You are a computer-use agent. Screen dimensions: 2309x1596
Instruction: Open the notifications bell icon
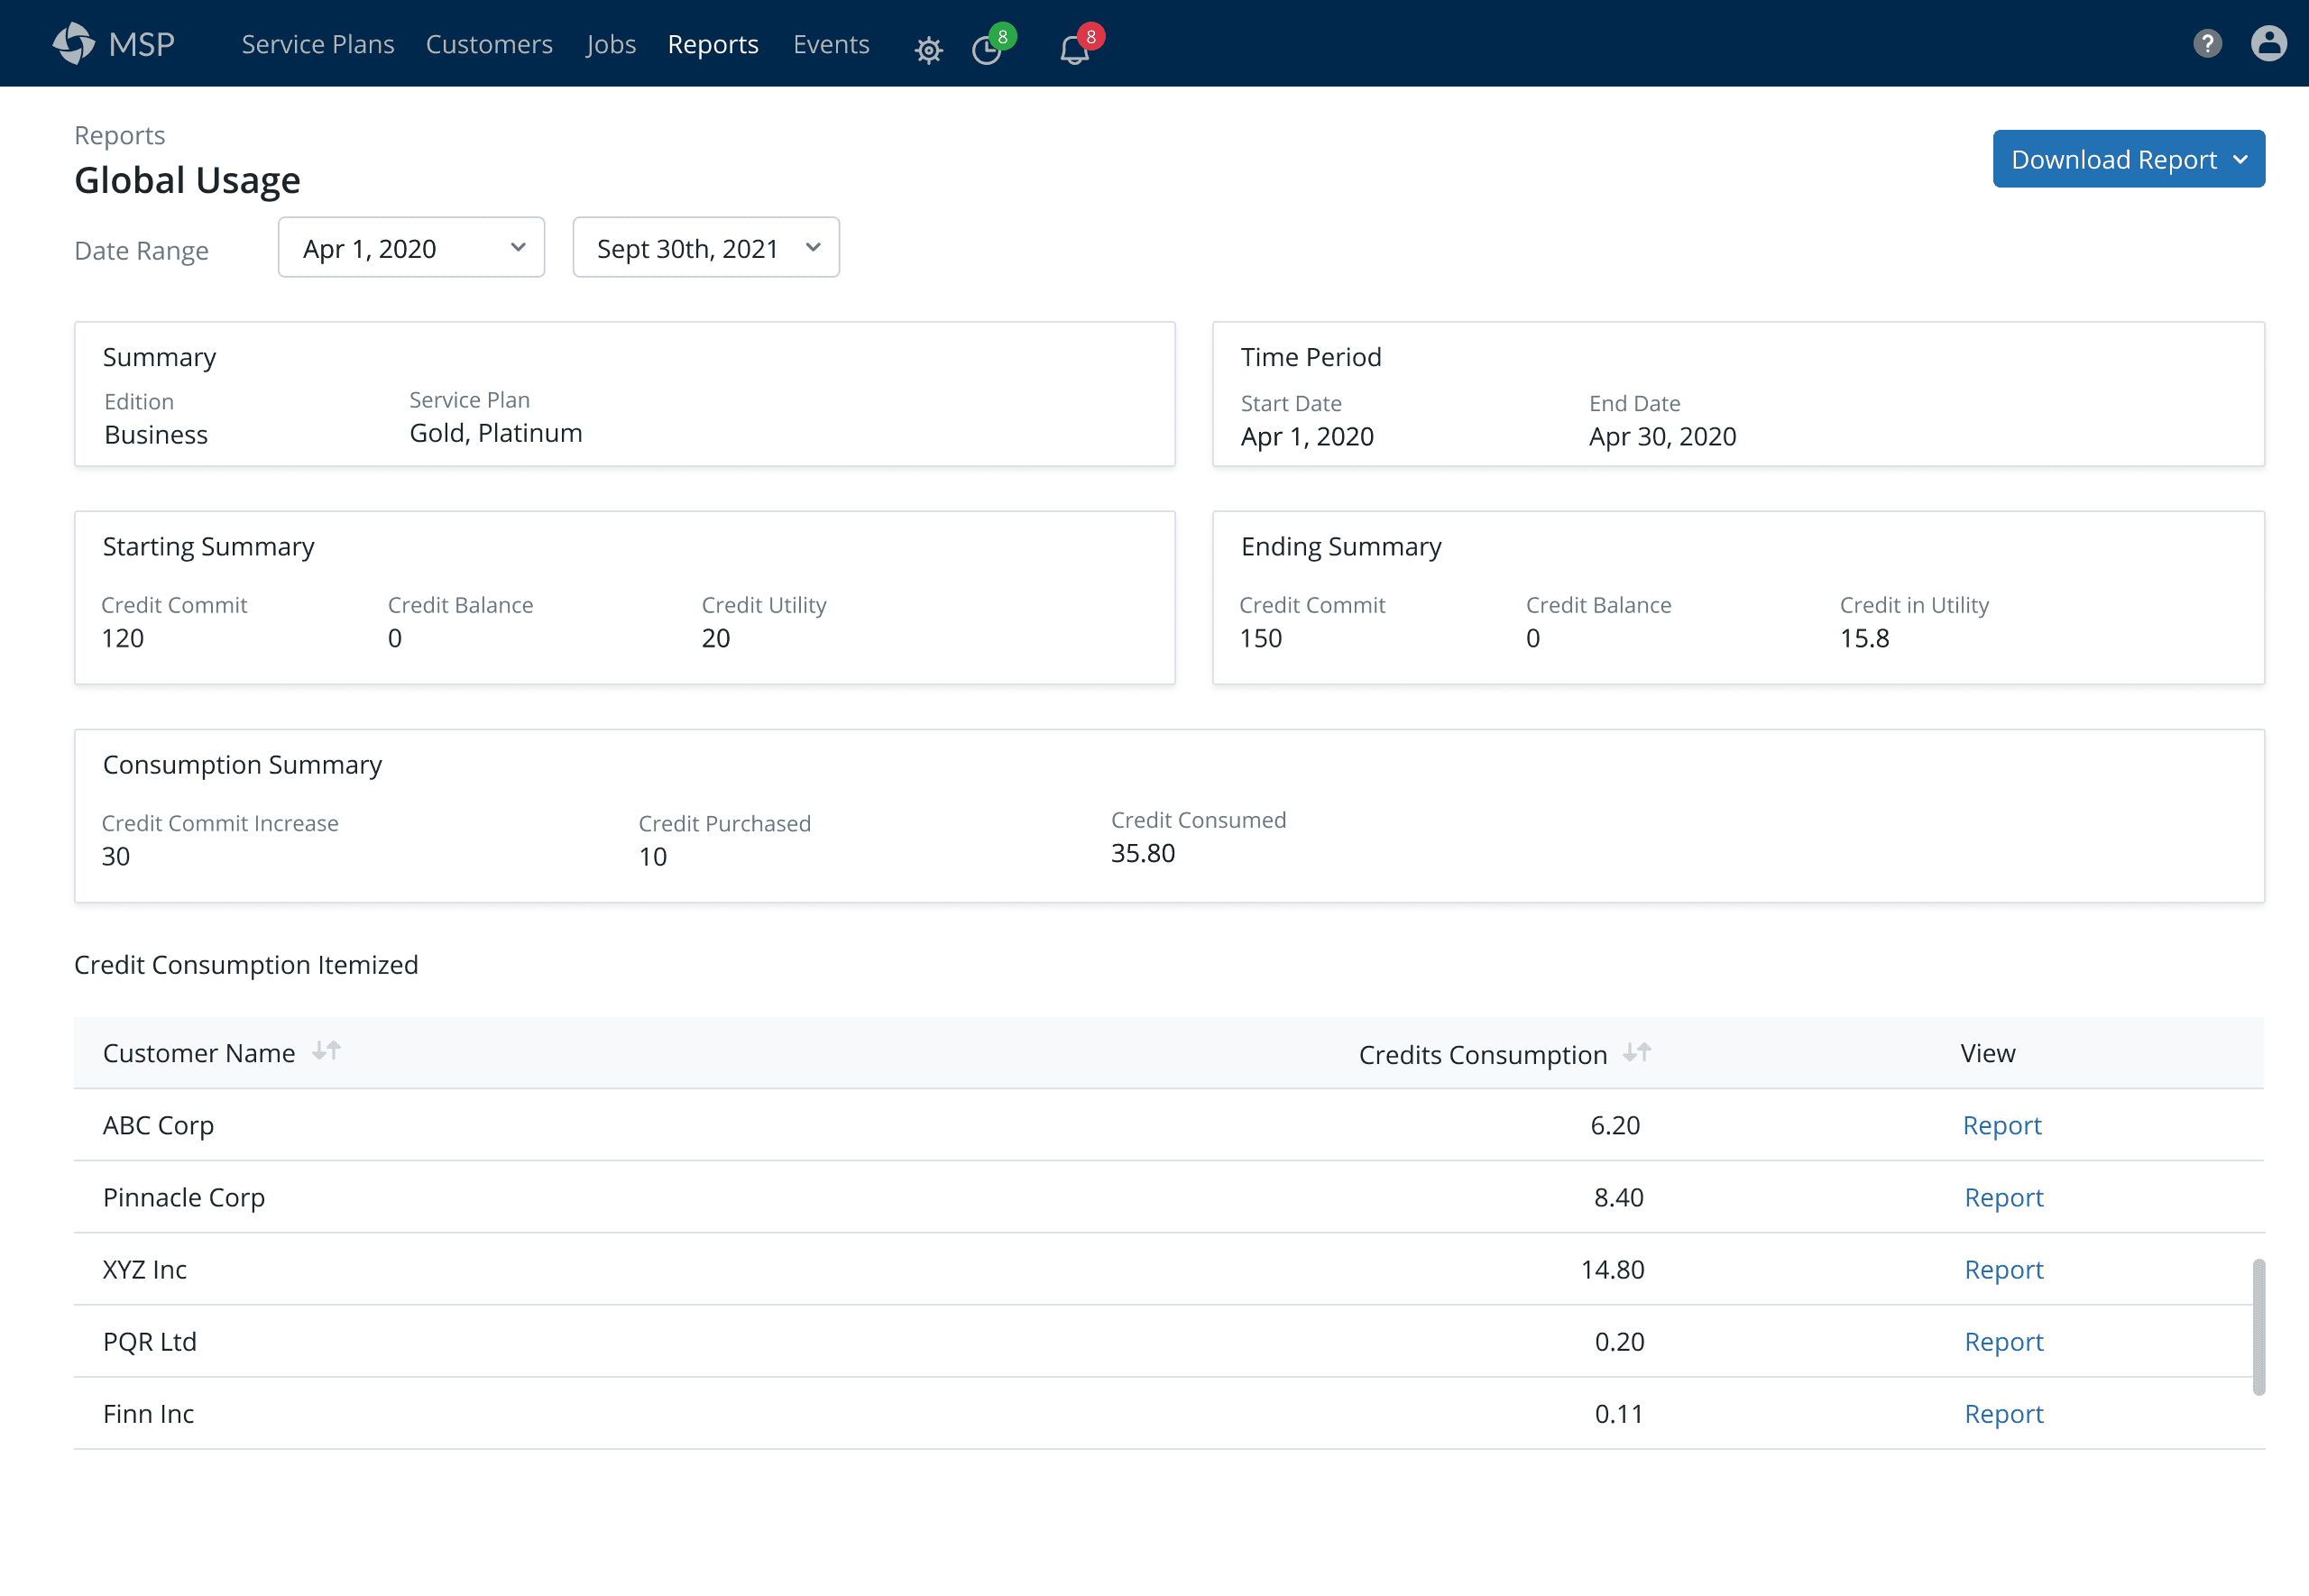click(1074, 49)
